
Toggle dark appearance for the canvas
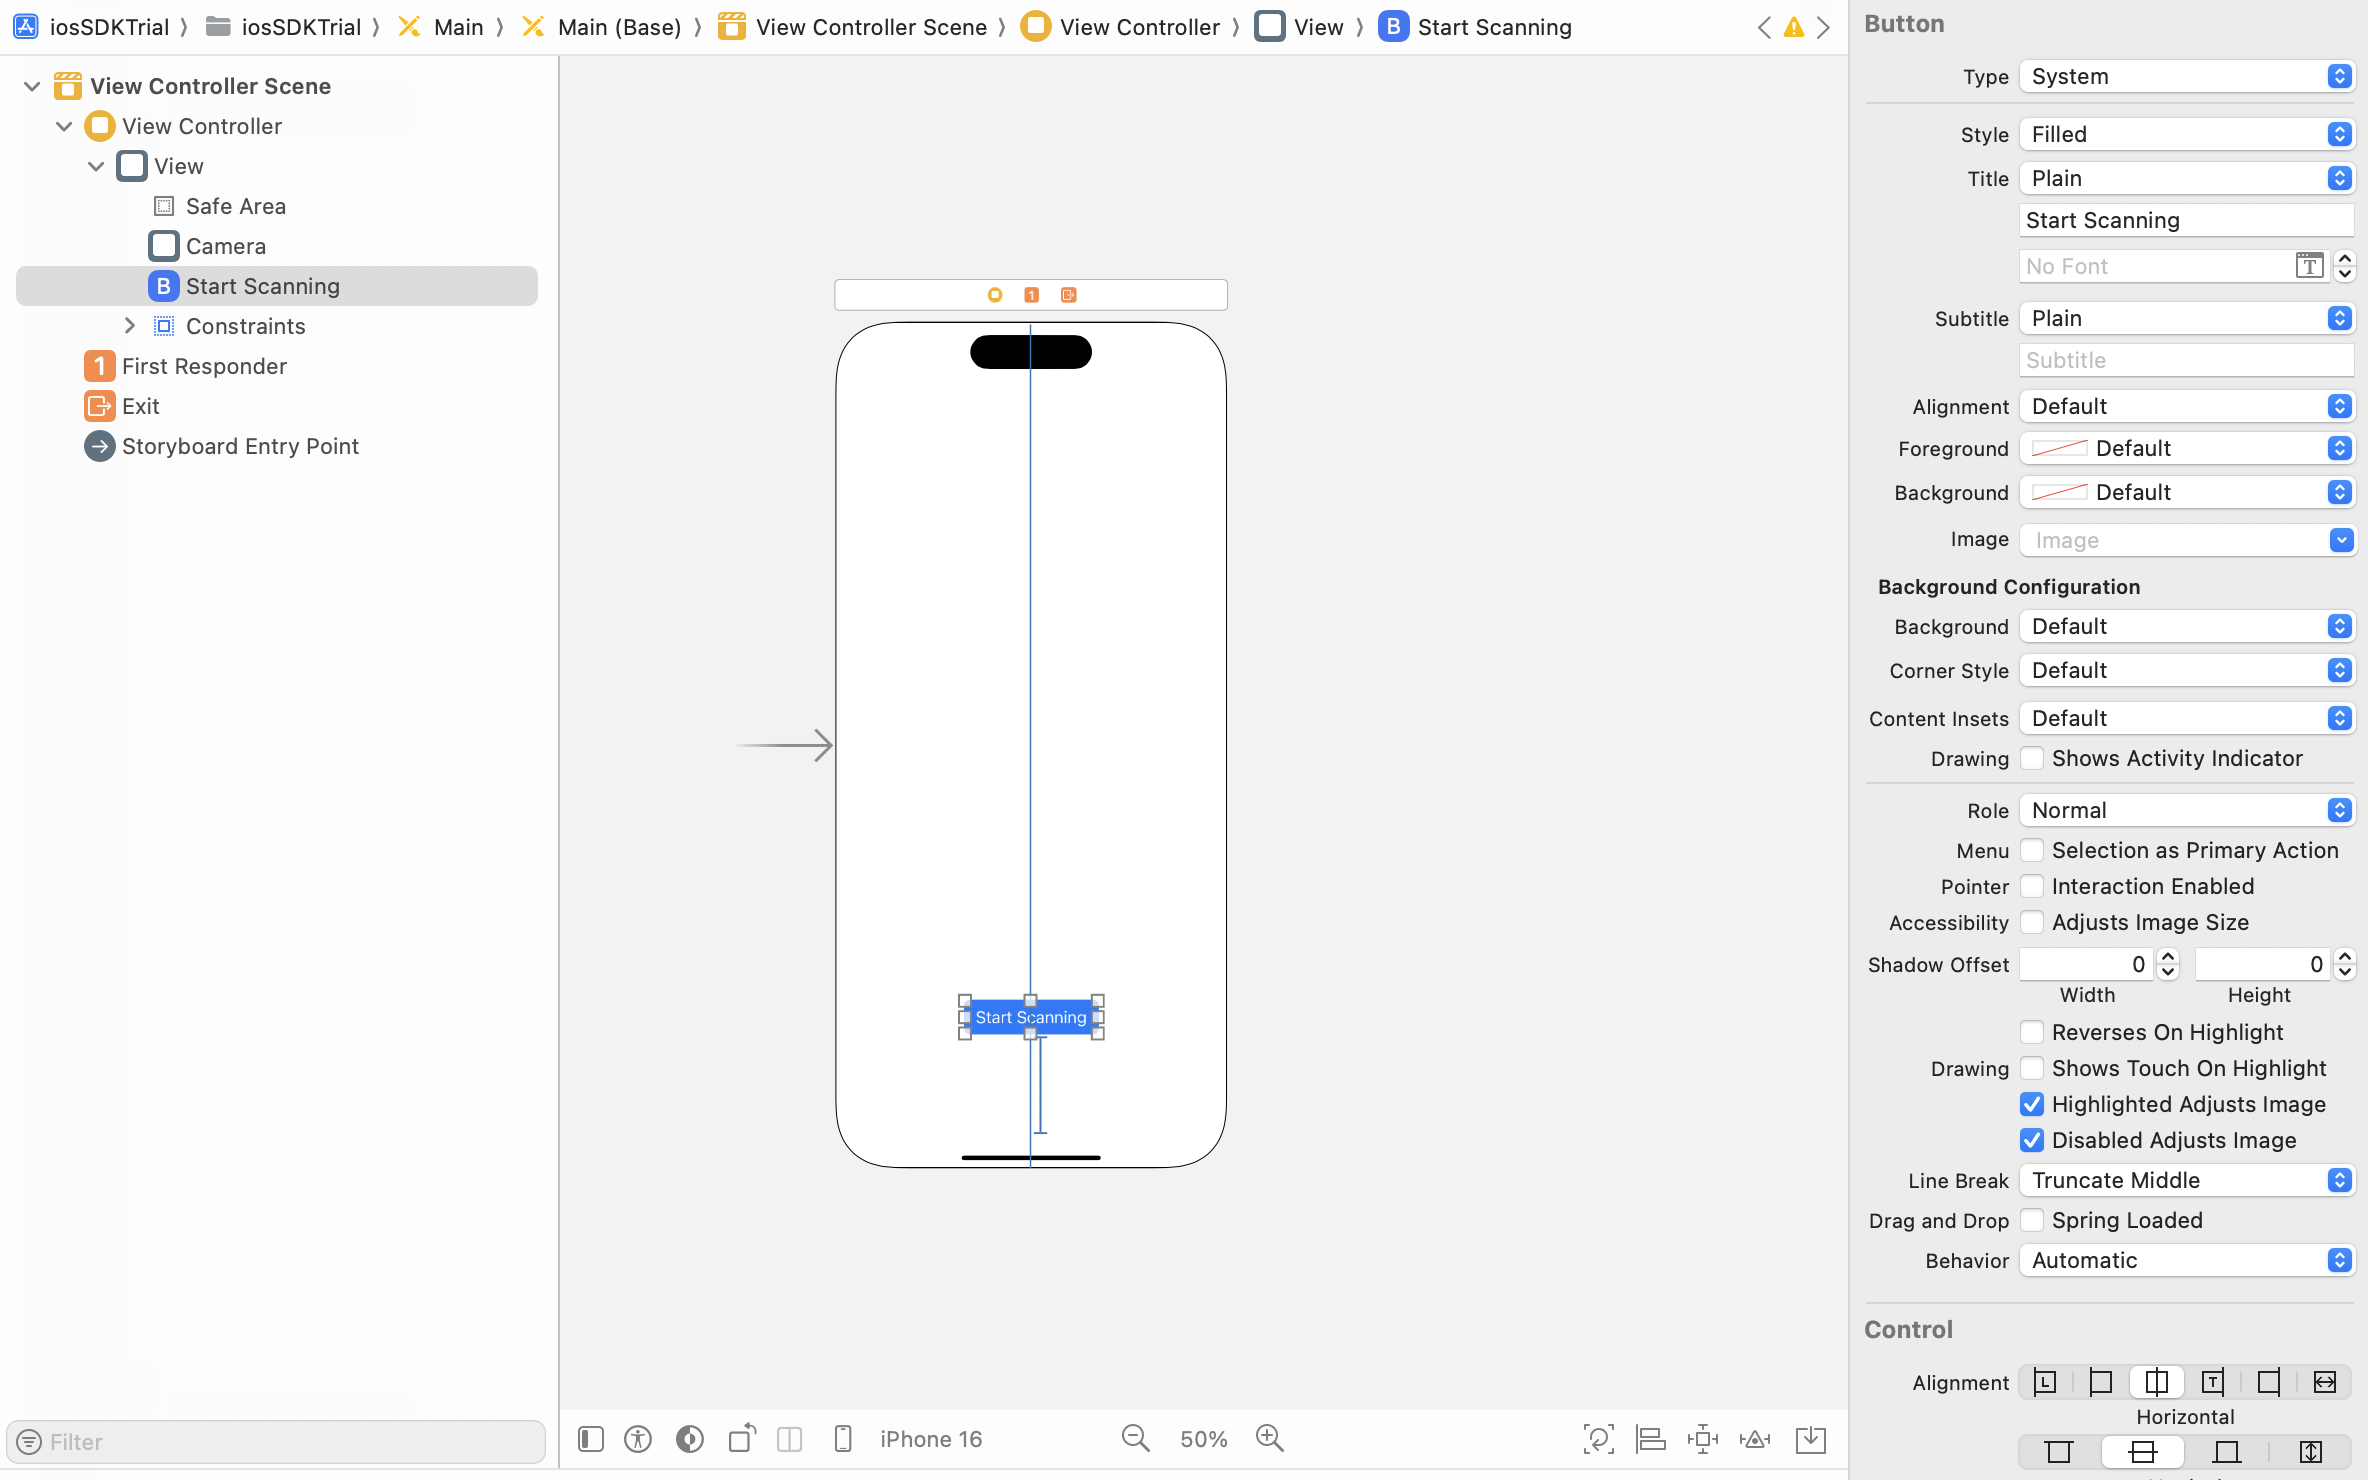tap(689, 1438)
